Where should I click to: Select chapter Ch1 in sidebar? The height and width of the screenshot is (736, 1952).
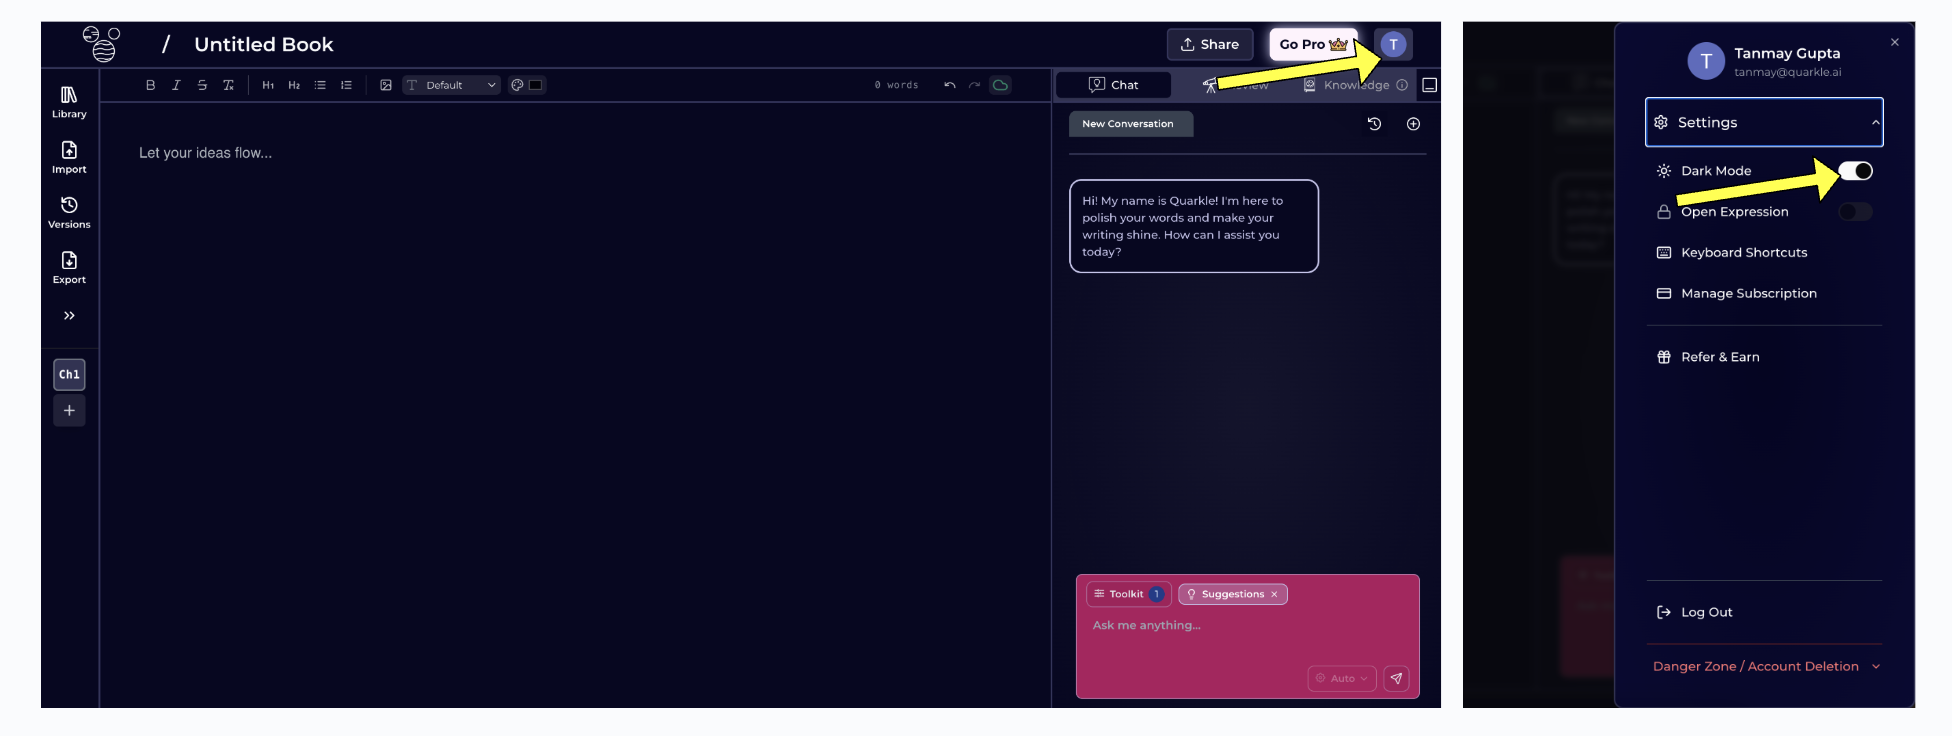tap(69, 375)
